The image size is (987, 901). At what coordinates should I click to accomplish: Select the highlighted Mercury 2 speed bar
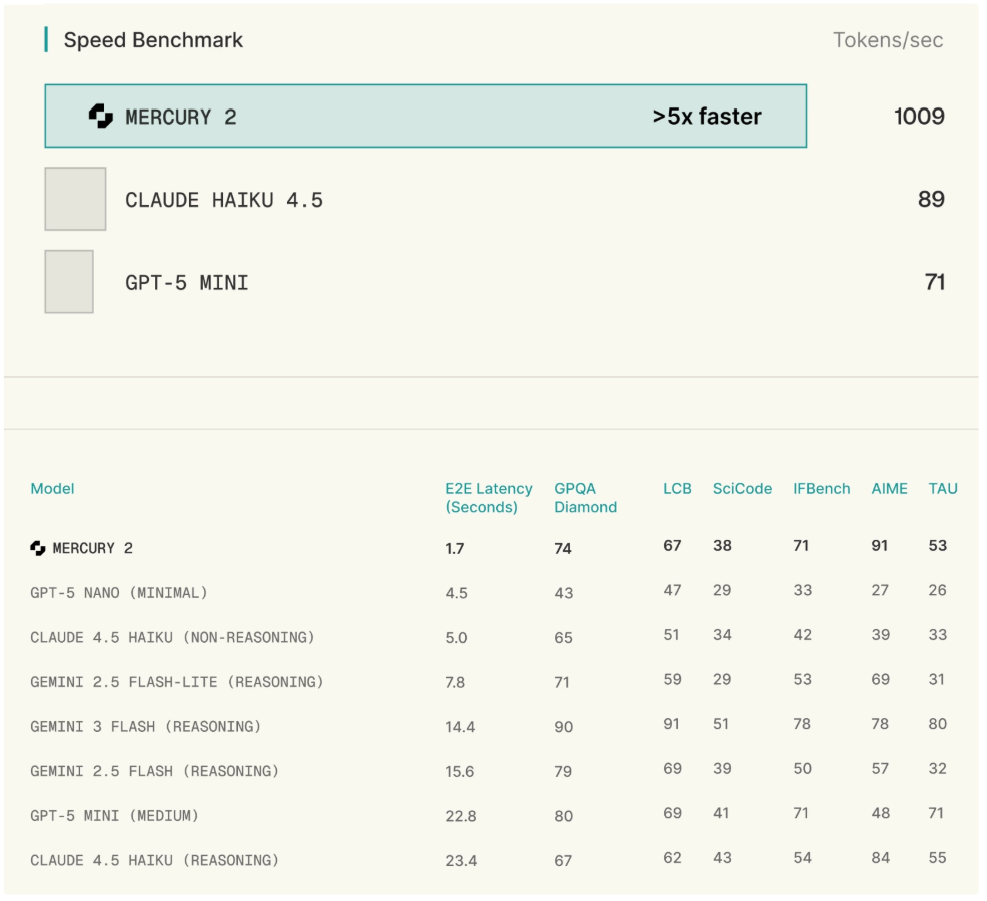[x=425, y=116]
